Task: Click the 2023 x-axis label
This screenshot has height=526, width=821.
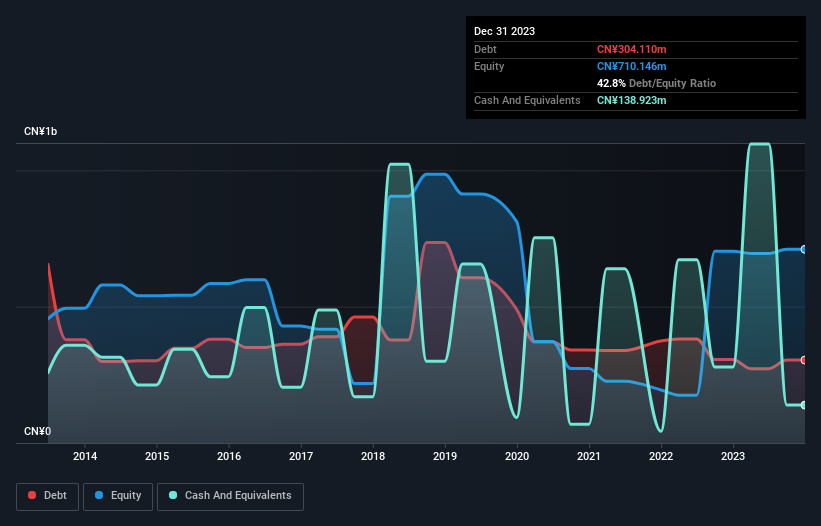Action: click(x=733, y=456)
